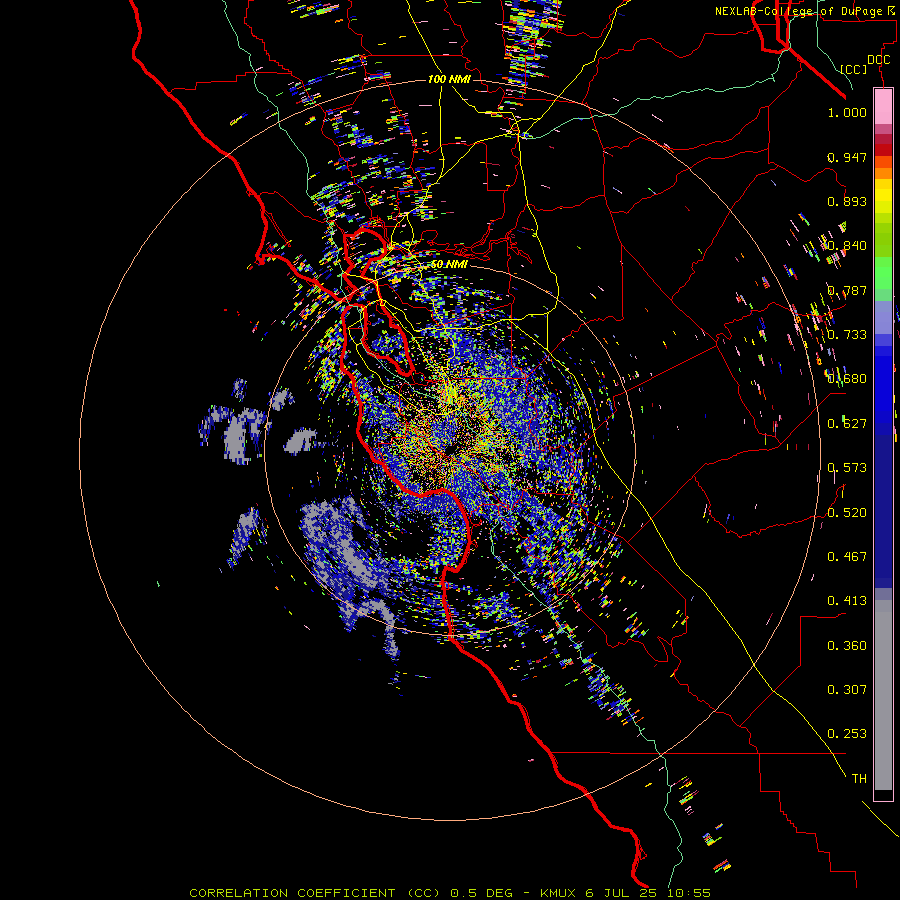Click the gray segment of the color bar

point(883,695)
